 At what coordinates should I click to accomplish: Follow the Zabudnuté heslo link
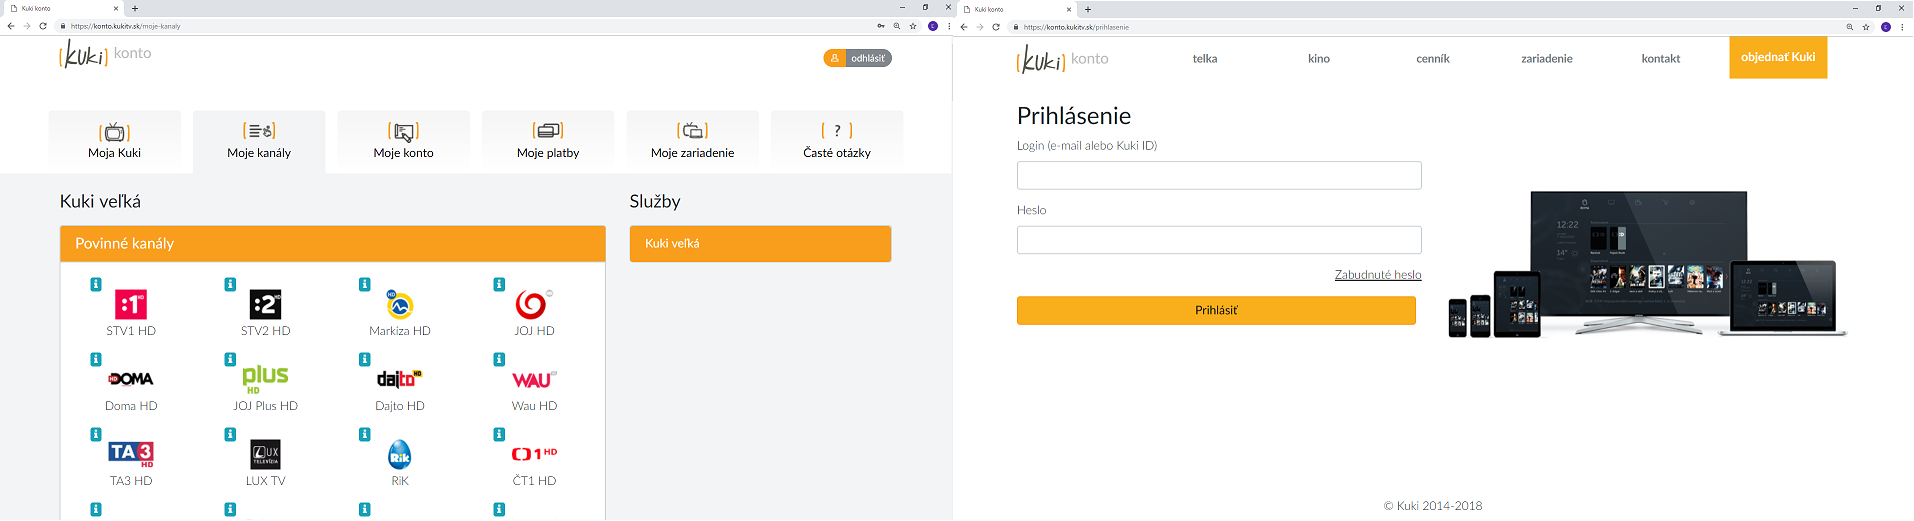[x=1378, y=275]
